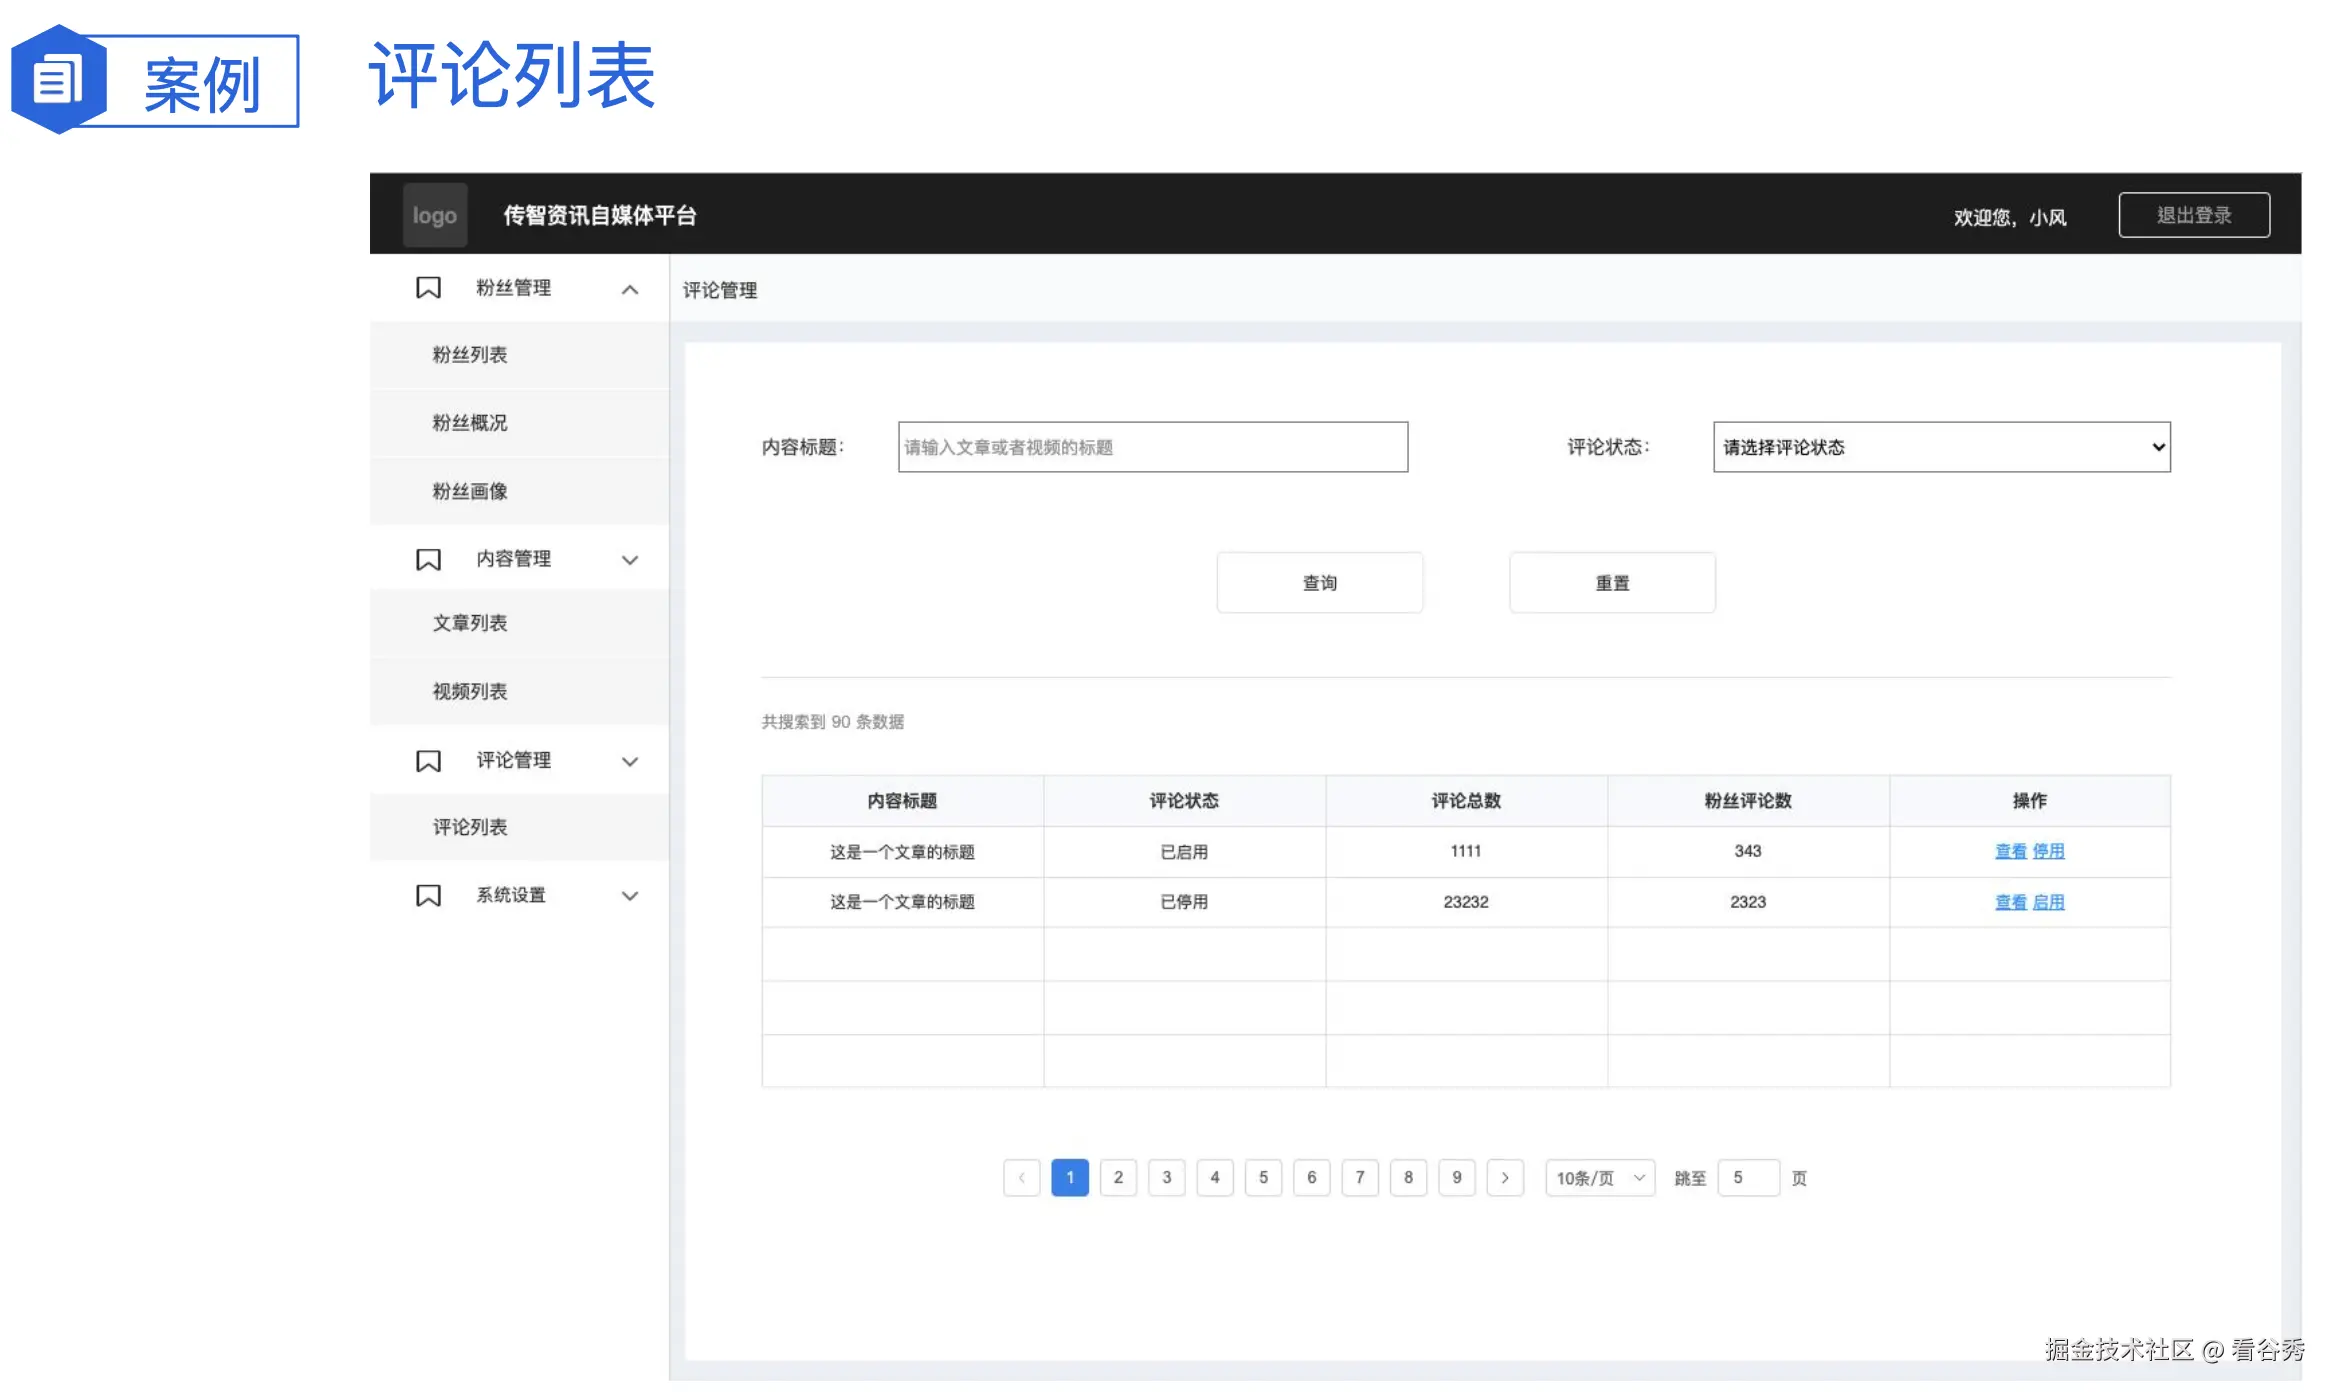This screenshot has height=1398, width=2340.
Task: Open the 10条/页 page size dropdown
Action: click(x=1598, y=1177)
